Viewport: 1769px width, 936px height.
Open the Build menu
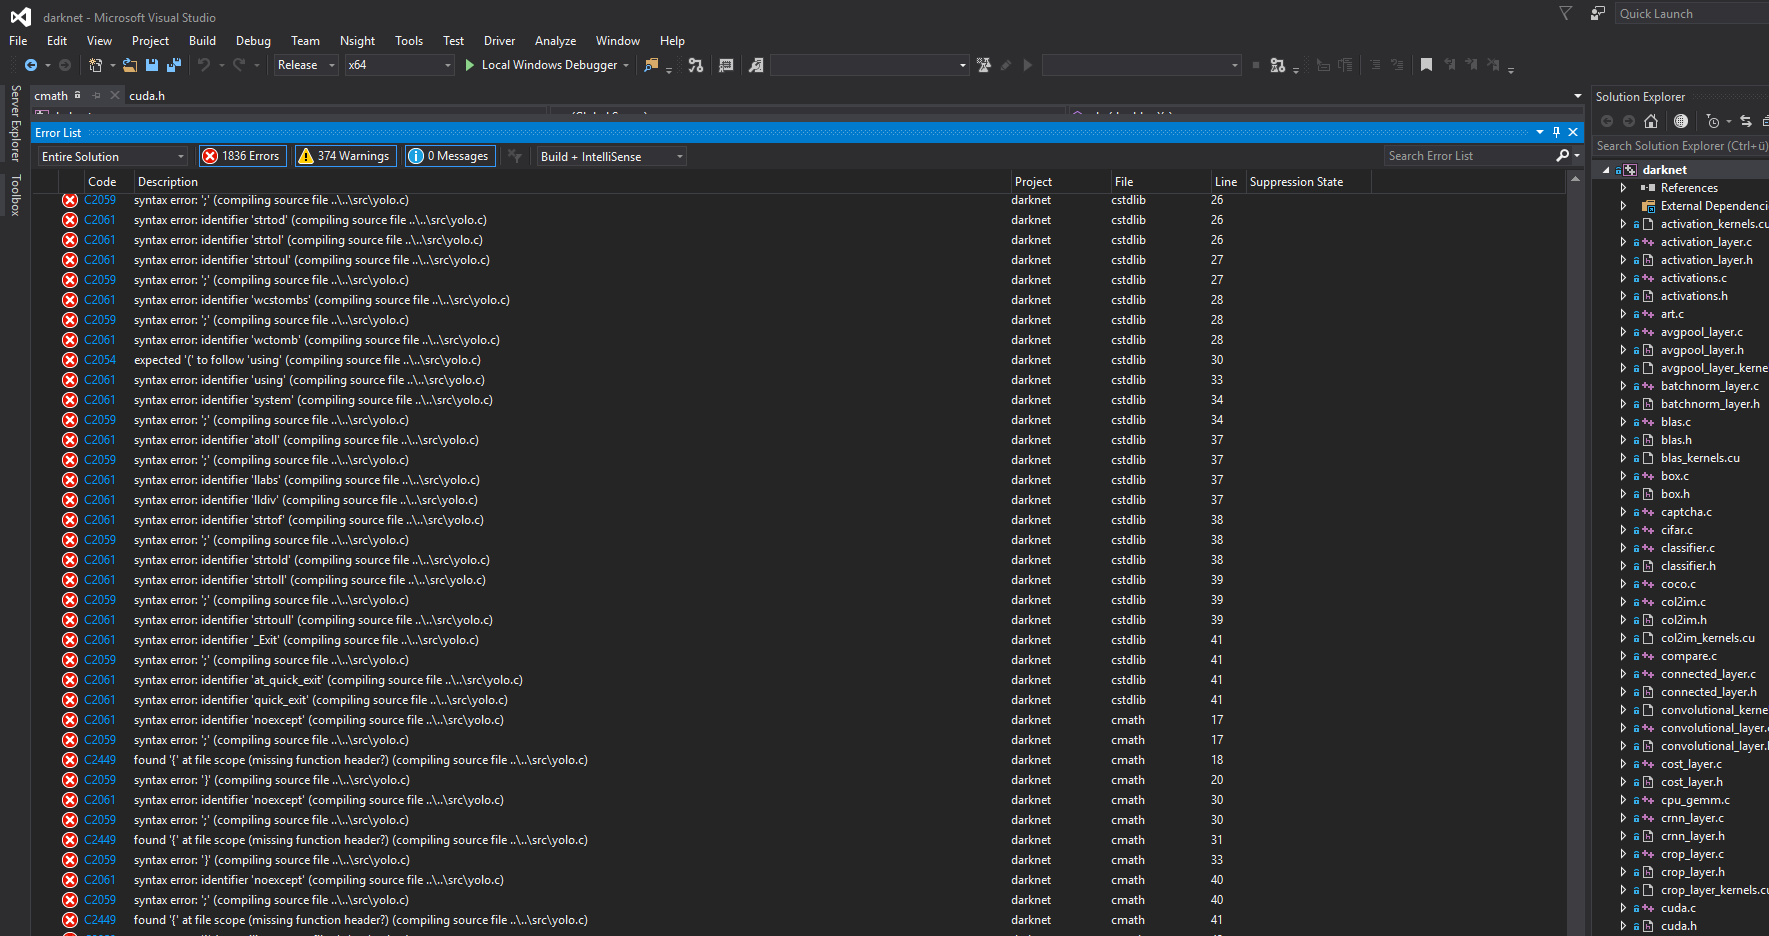(x=202, y=41)
